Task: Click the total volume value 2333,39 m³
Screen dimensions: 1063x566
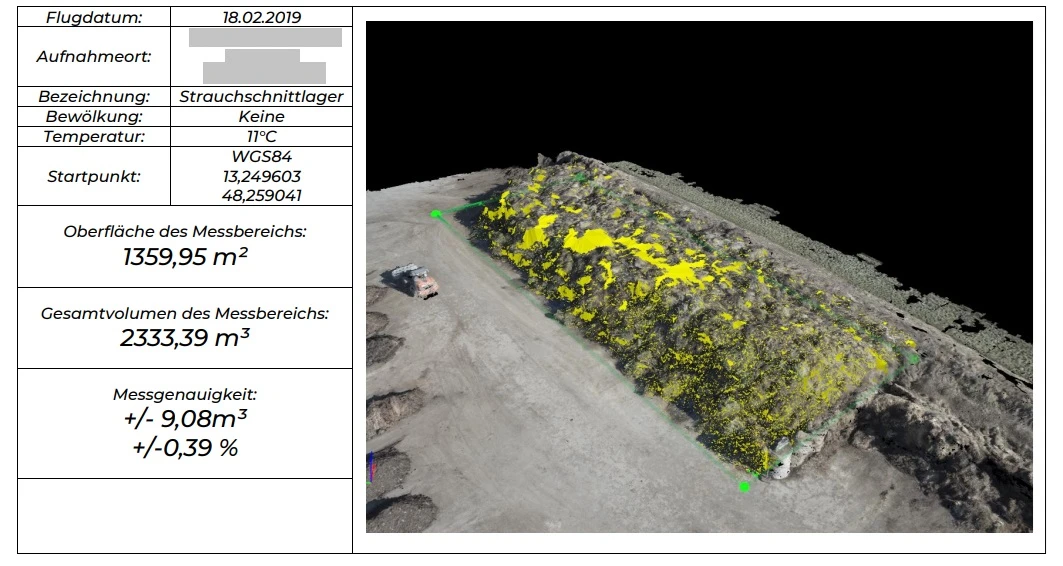Action: click(185, 338)
